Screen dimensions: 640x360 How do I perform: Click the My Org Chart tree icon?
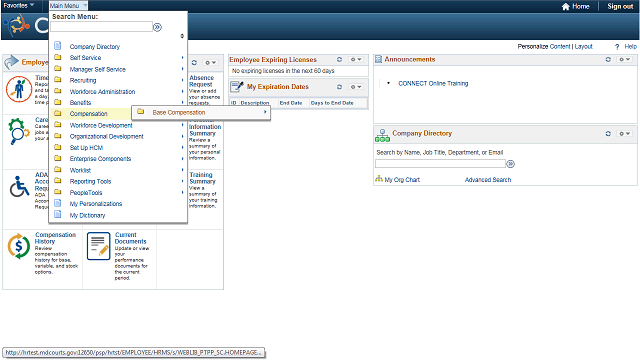pyautogui.click(x=379, y=179)
